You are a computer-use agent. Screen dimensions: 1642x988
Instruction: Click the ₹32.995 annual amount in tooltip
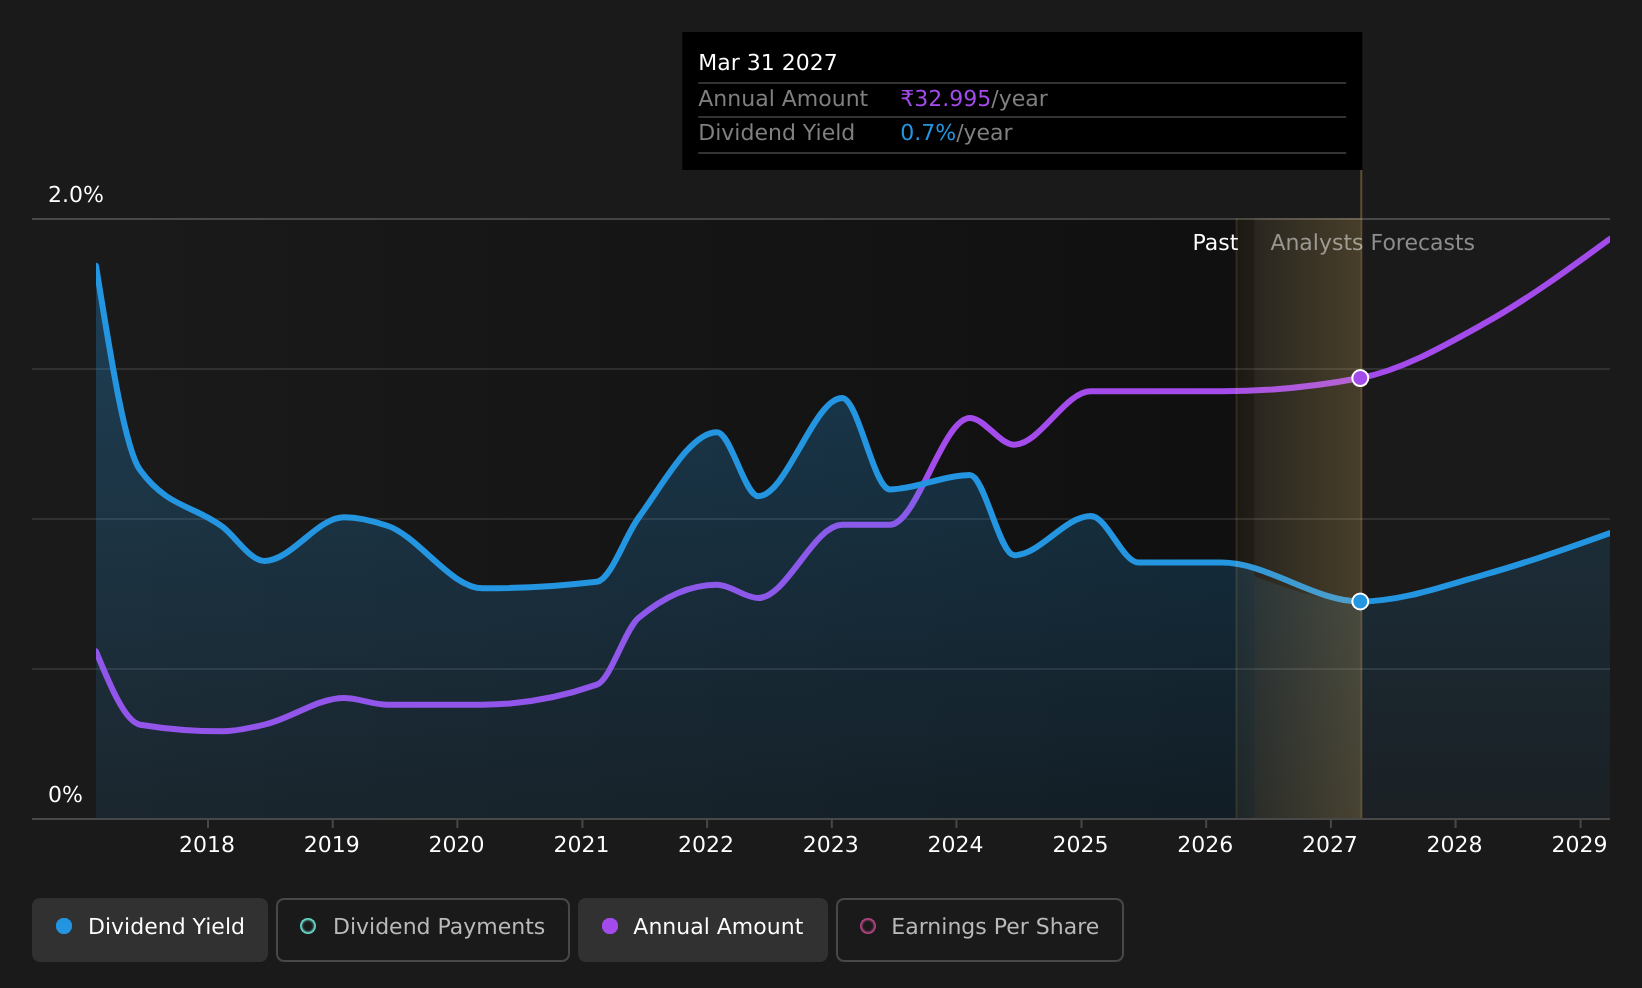point(945,99)
